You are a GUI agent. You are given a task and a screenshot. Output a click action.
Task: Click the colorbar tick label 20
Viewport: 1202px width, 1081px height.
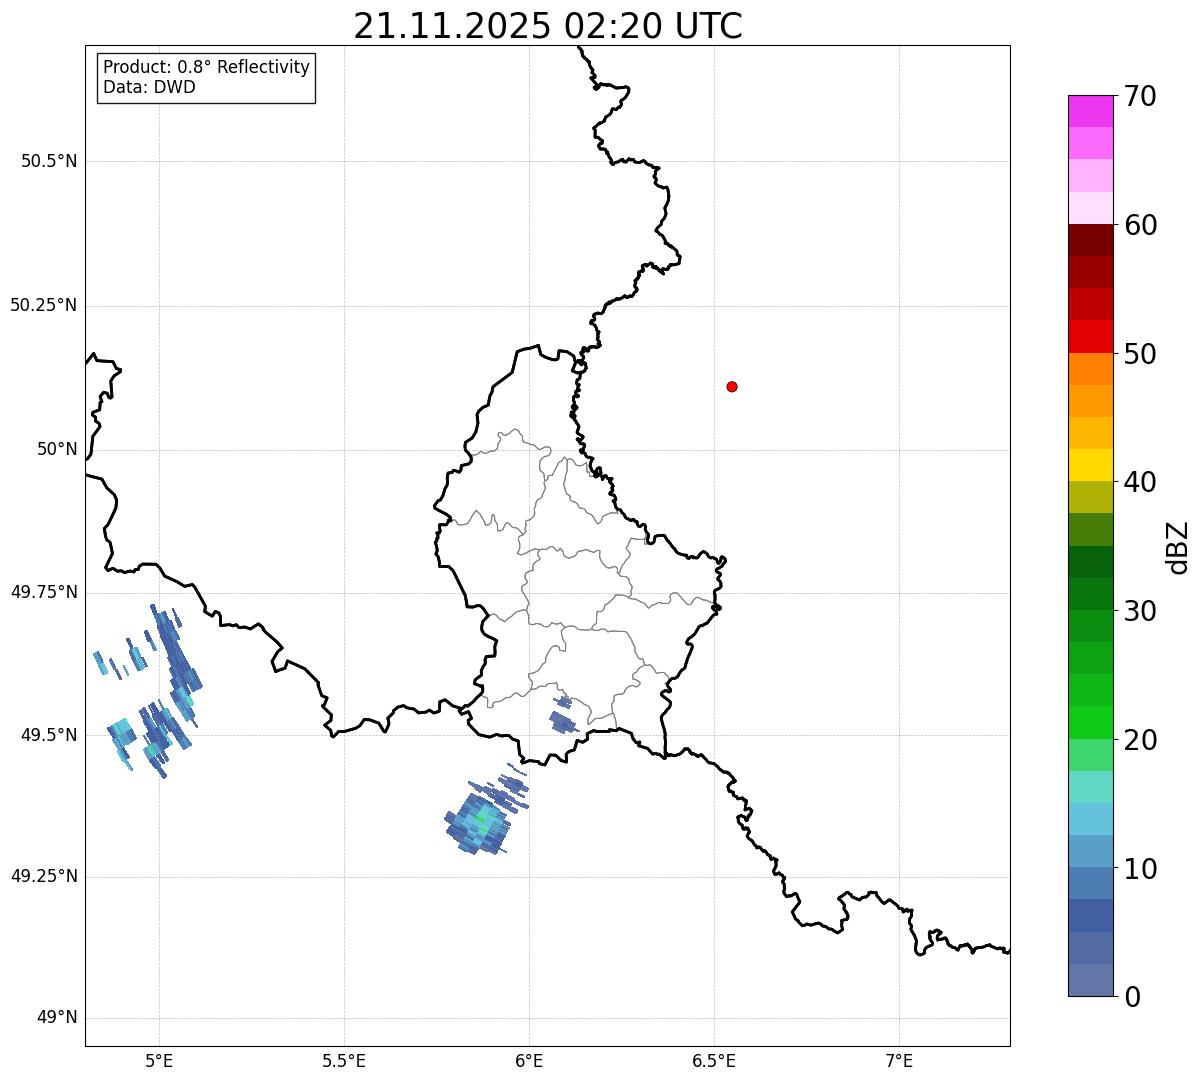[x=1140, y=741]
